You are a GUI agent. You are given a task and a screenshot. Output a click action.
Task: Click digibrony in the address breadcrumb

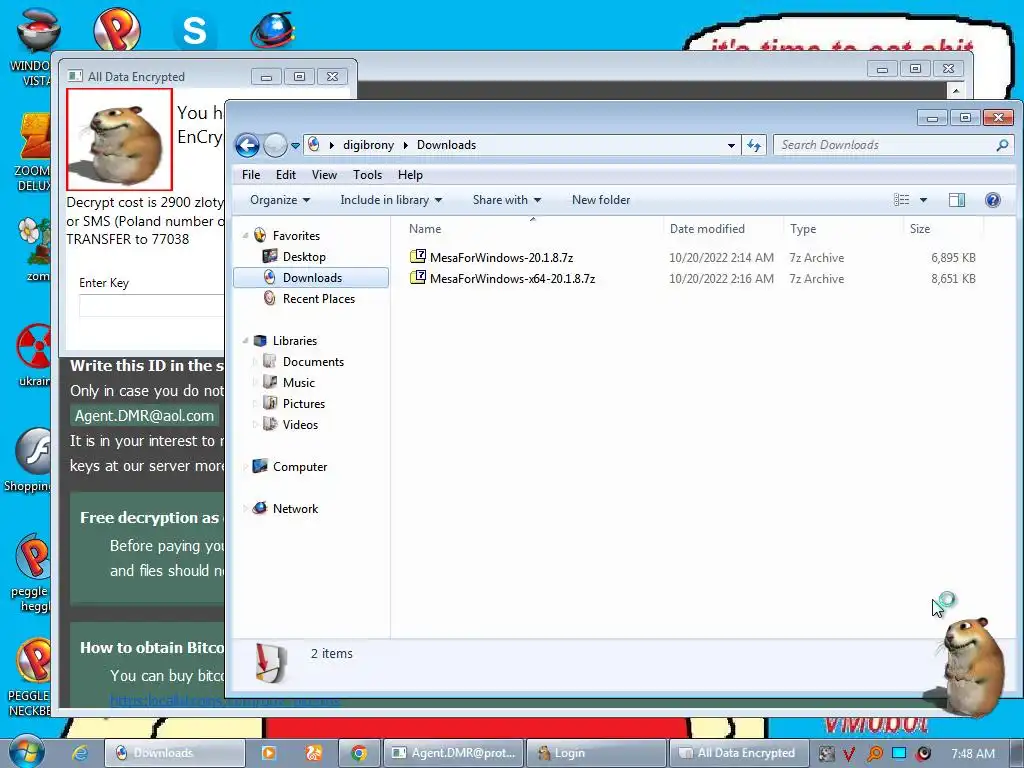(368, 145)
